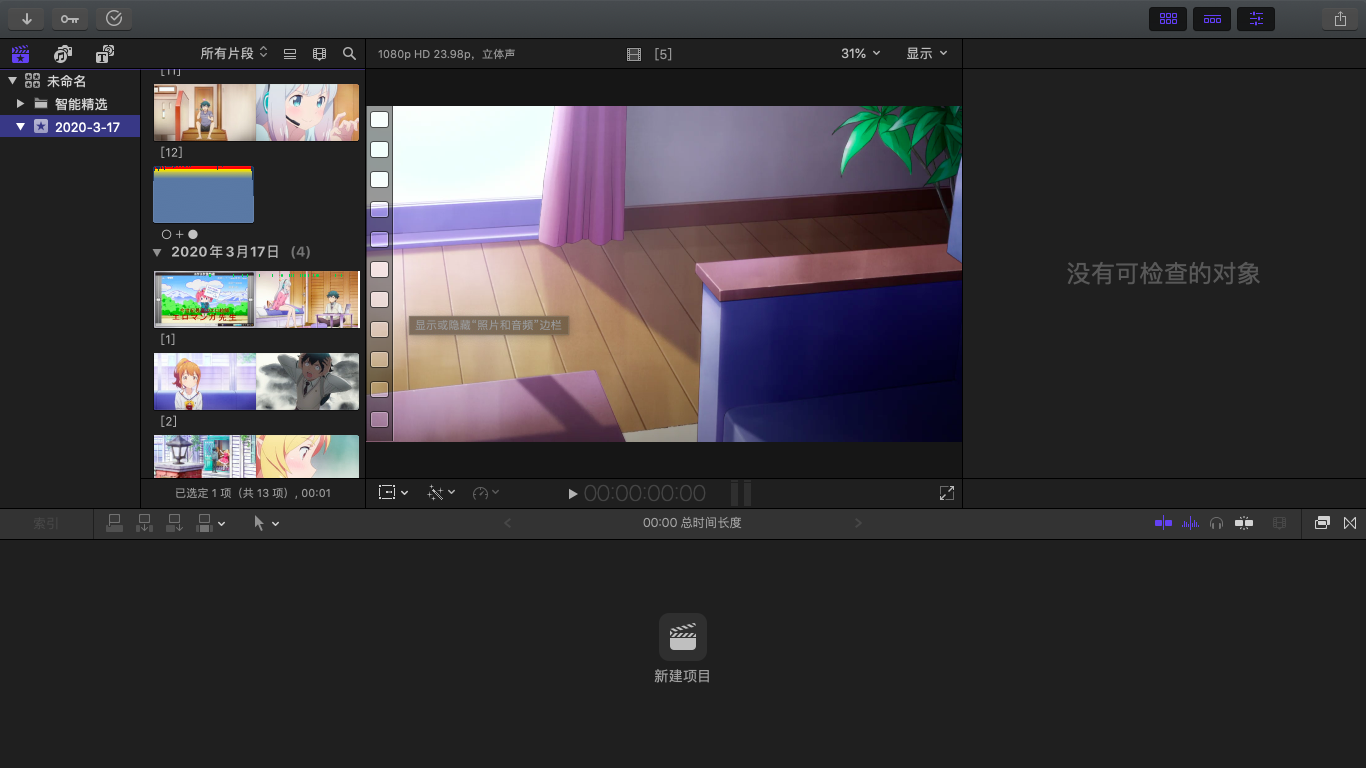Viewport: 1366px width, 768px height.
Task: Open the Select arrow tool dropdown
Action: 266,523
